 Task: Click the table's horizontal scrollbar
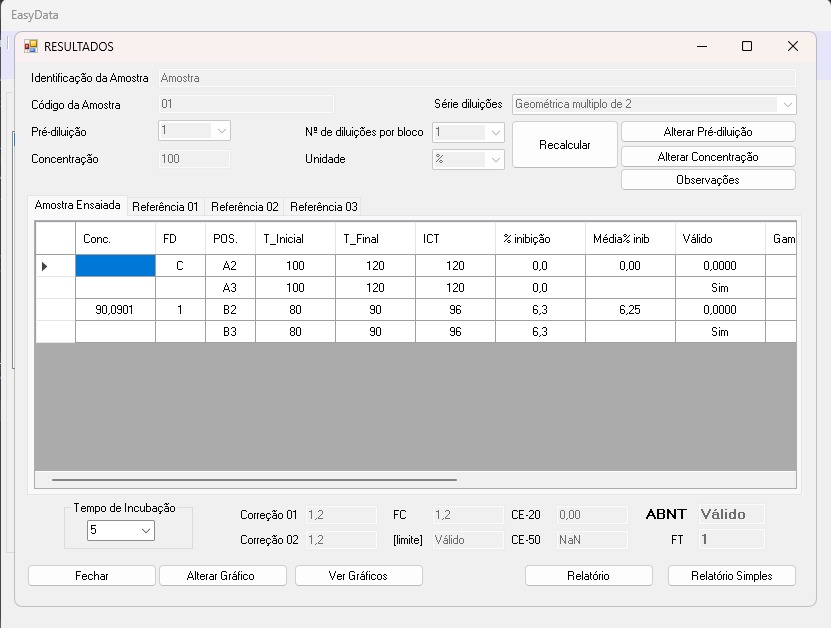pos(254,481)
